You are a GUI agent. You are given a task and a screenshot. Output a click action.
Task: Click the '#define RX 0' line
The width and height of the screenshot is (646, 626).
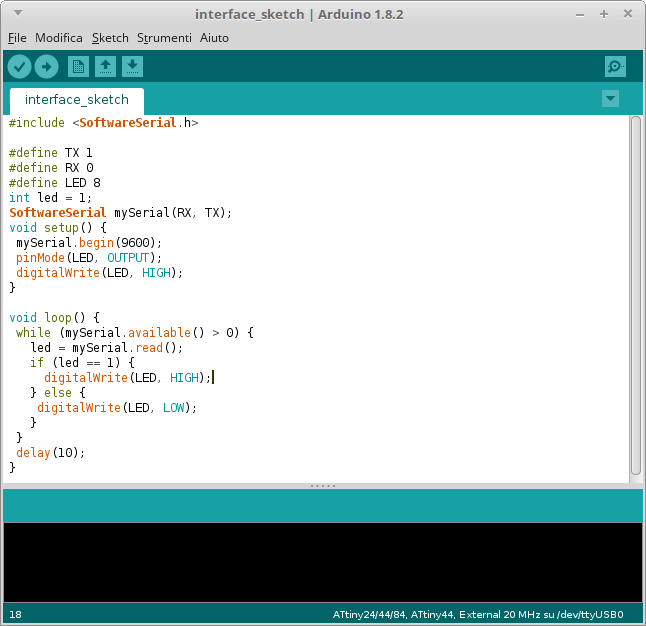coord(51,168)
